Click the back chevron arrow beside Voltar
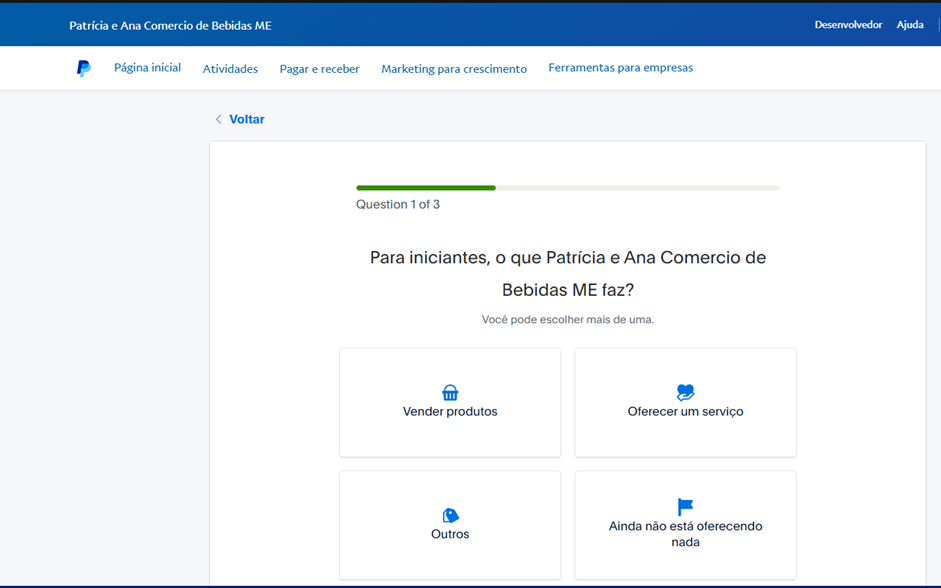Viewport: 941px width, 588px height. [218, 119]
